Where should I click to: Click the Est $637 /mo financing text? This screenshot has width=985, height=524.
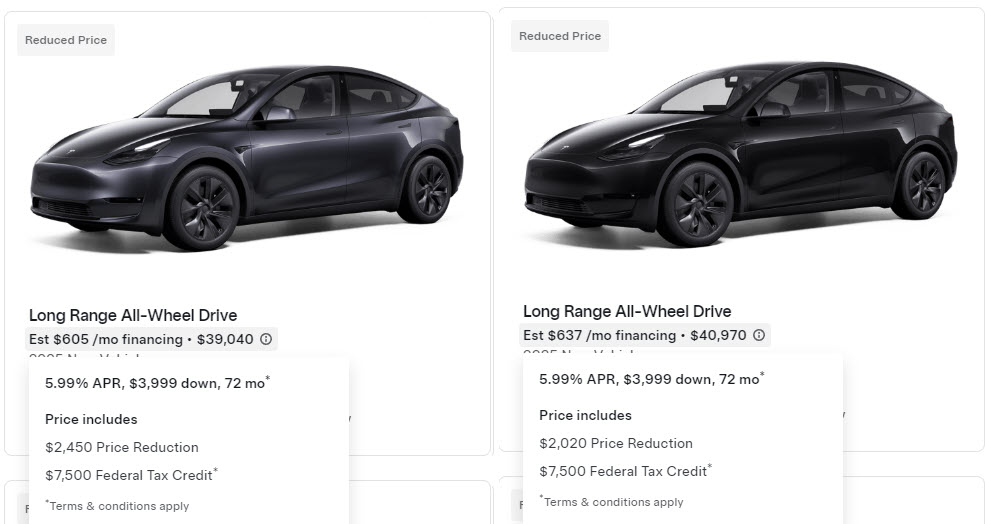[599, 336]
